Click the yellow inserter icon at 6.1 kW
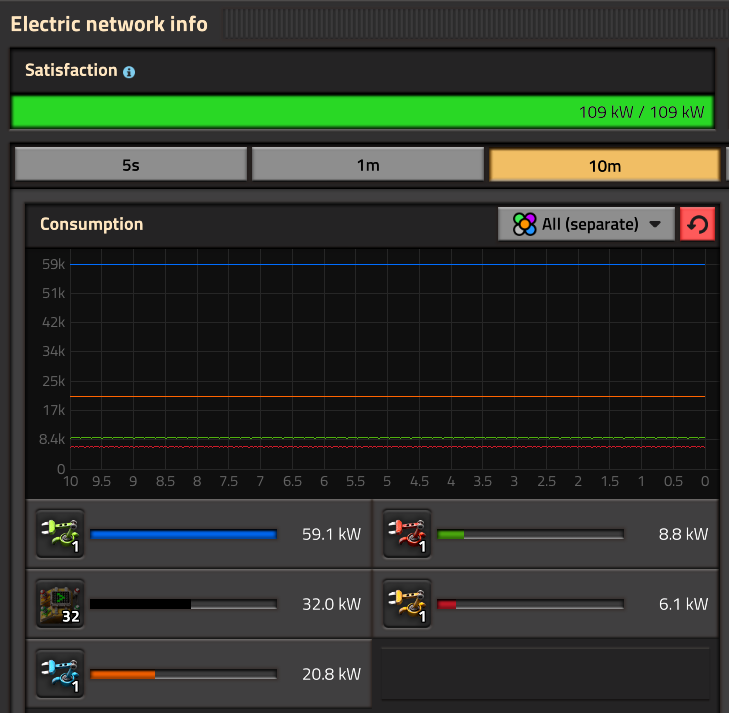The image size is (729, 713). click(x=407, y=603)
